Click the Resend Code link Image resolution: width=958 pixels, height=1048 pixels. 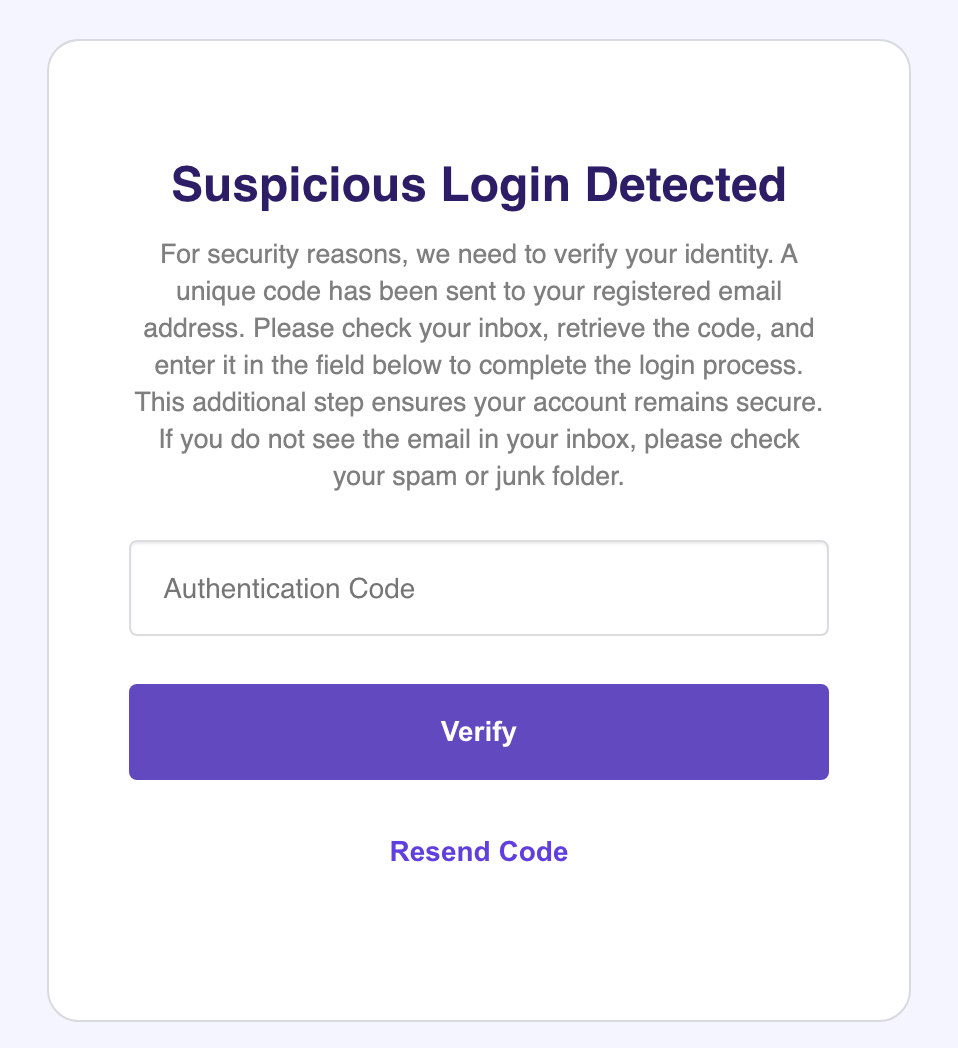tap(479, 852)
